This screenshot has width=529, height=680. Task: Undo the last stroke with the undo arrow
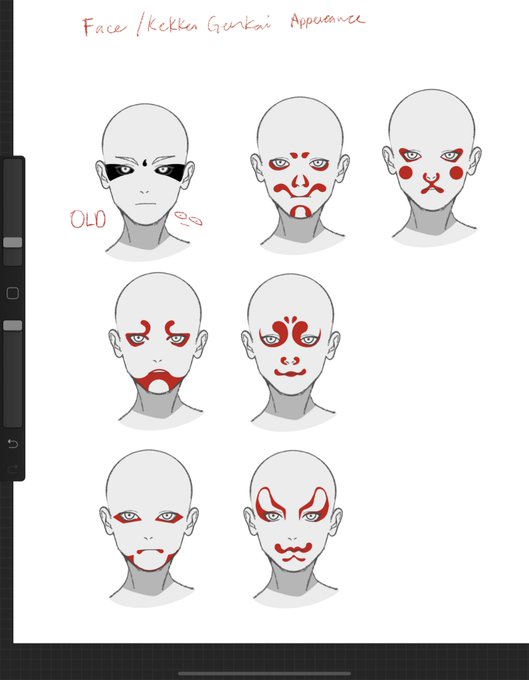[x=13, y=443]
